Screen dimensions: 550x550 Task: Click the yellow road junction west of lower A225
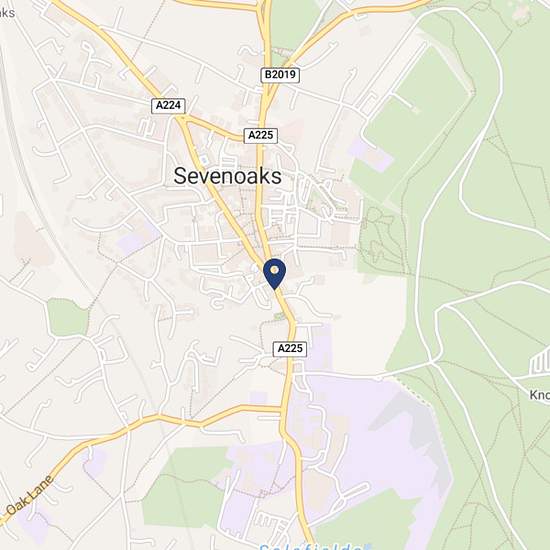(x=281, y=410)
